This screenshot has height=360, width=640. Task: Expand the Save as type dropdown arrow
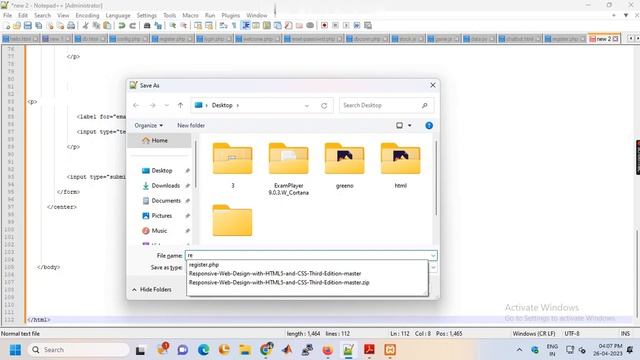[x=433, y=267]
